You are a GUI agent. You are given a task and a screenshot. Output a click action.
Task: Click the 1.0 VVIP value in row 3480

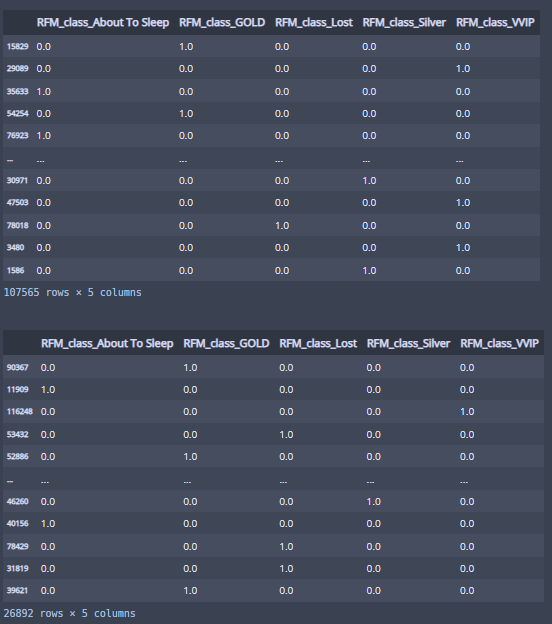tap(463, 248)
